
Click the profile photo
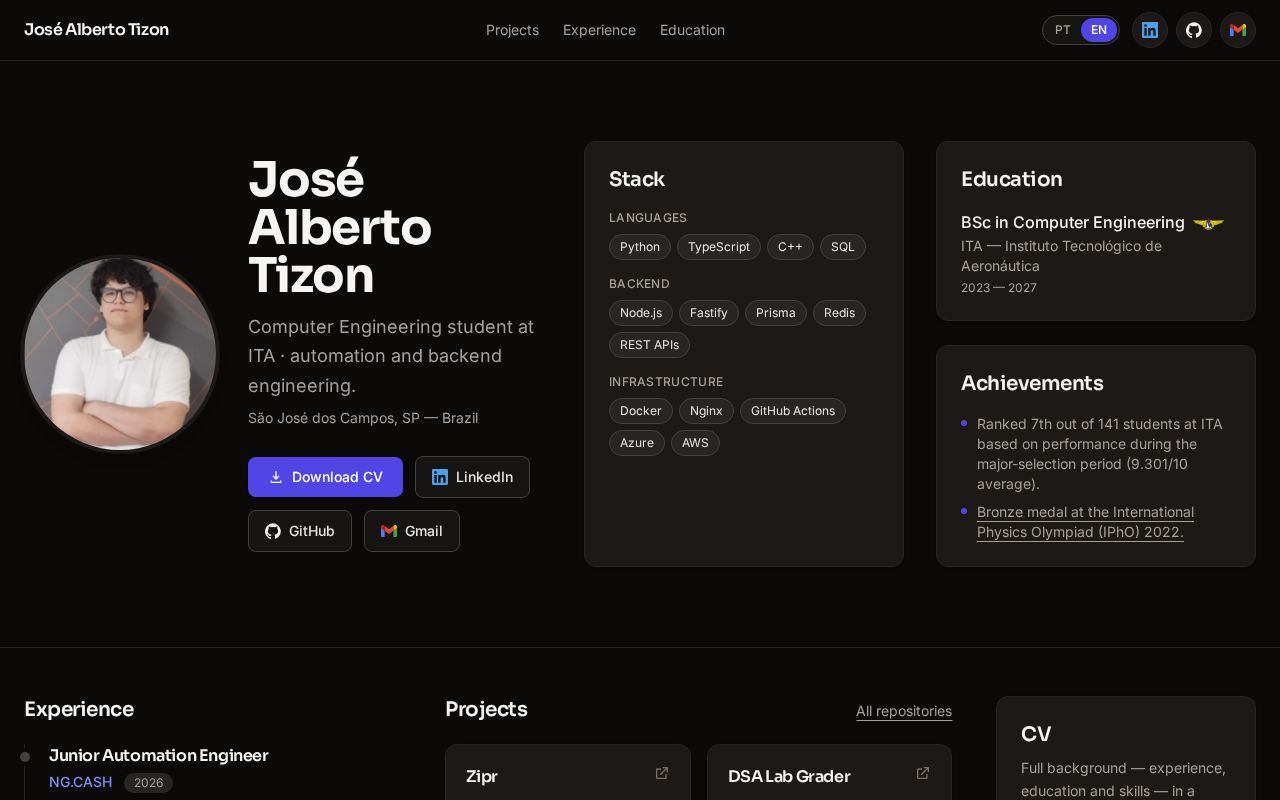(x=120, y=354)
